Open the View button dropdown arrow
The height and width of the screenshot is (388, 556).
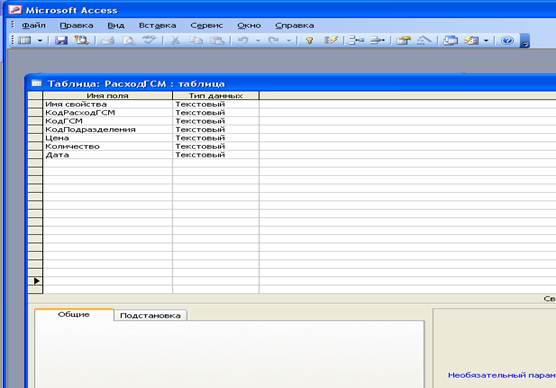coord(40,40)
